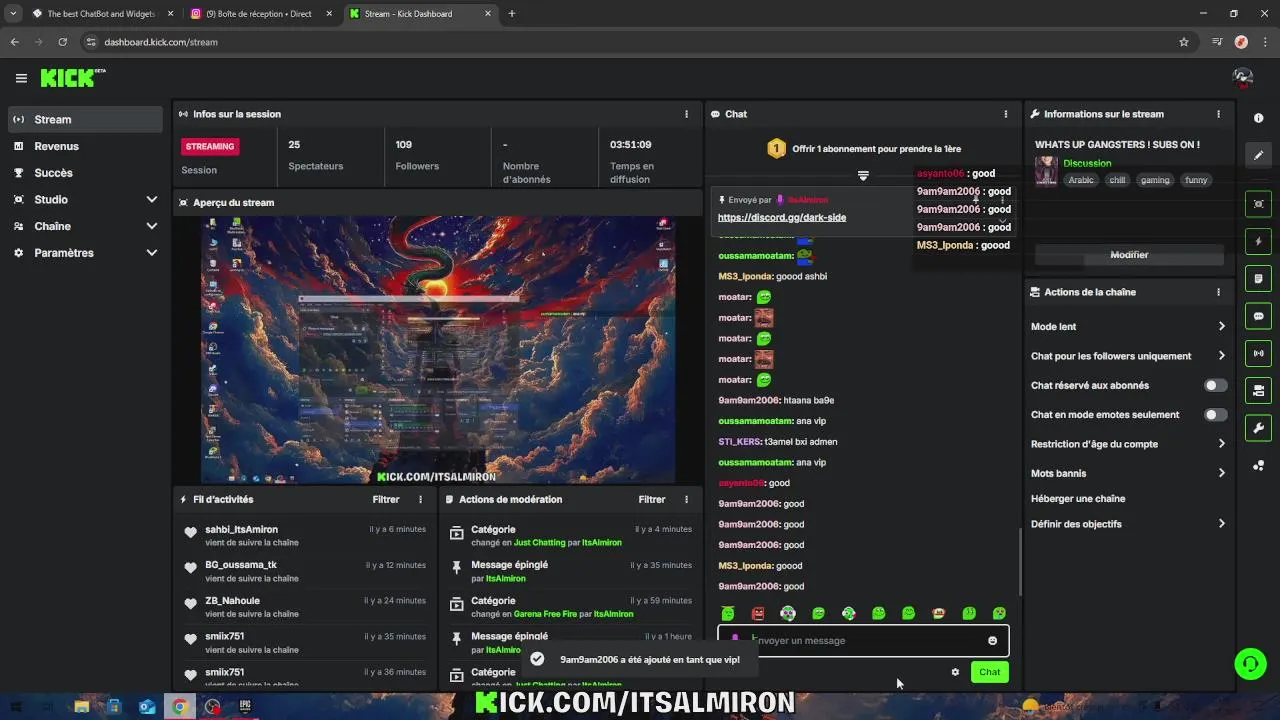The width and height of the screenshot is (1280, 720).
Task: Open a new browser tab
Action: (x=511, y=14)
